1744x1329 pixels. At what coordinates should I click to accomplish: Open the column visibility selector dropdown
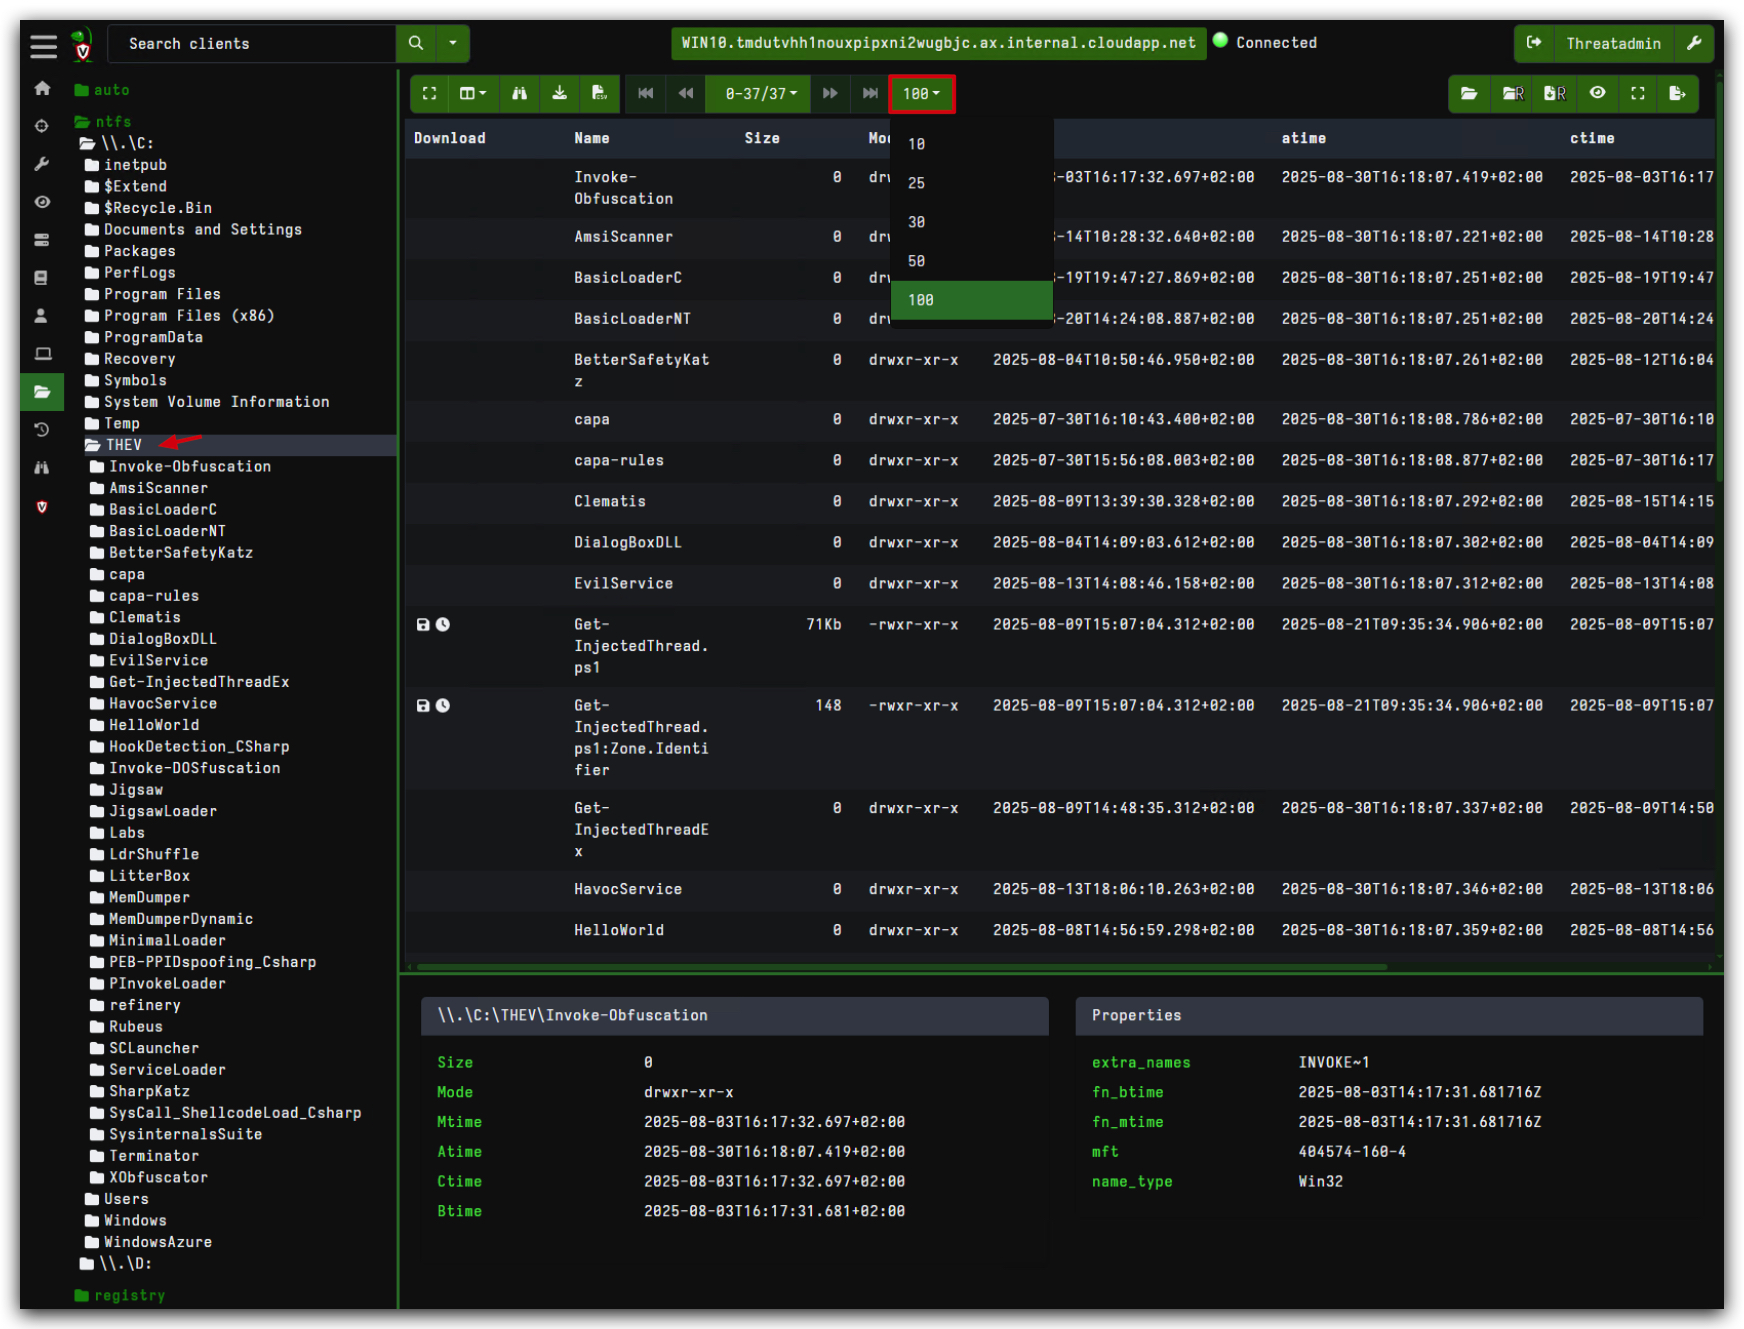coord(473,94)
